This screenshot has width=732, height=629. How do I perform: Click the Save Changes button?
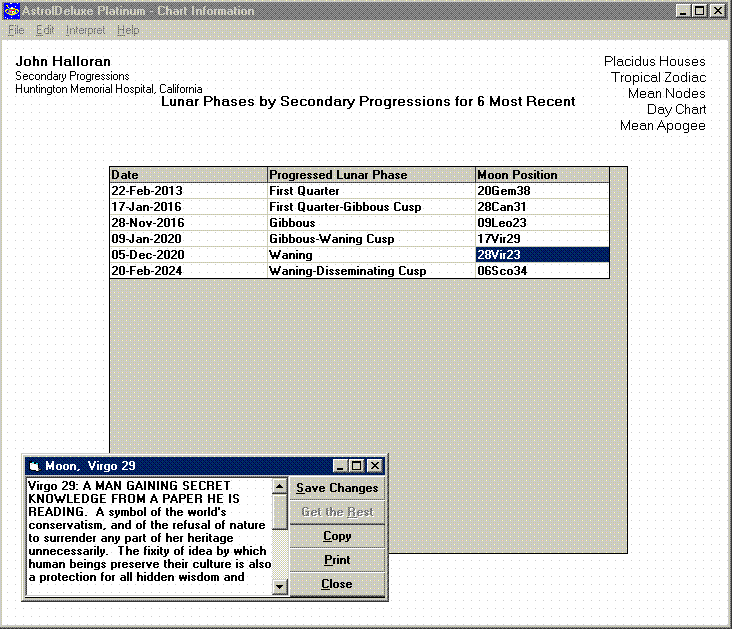click(337, 488)
